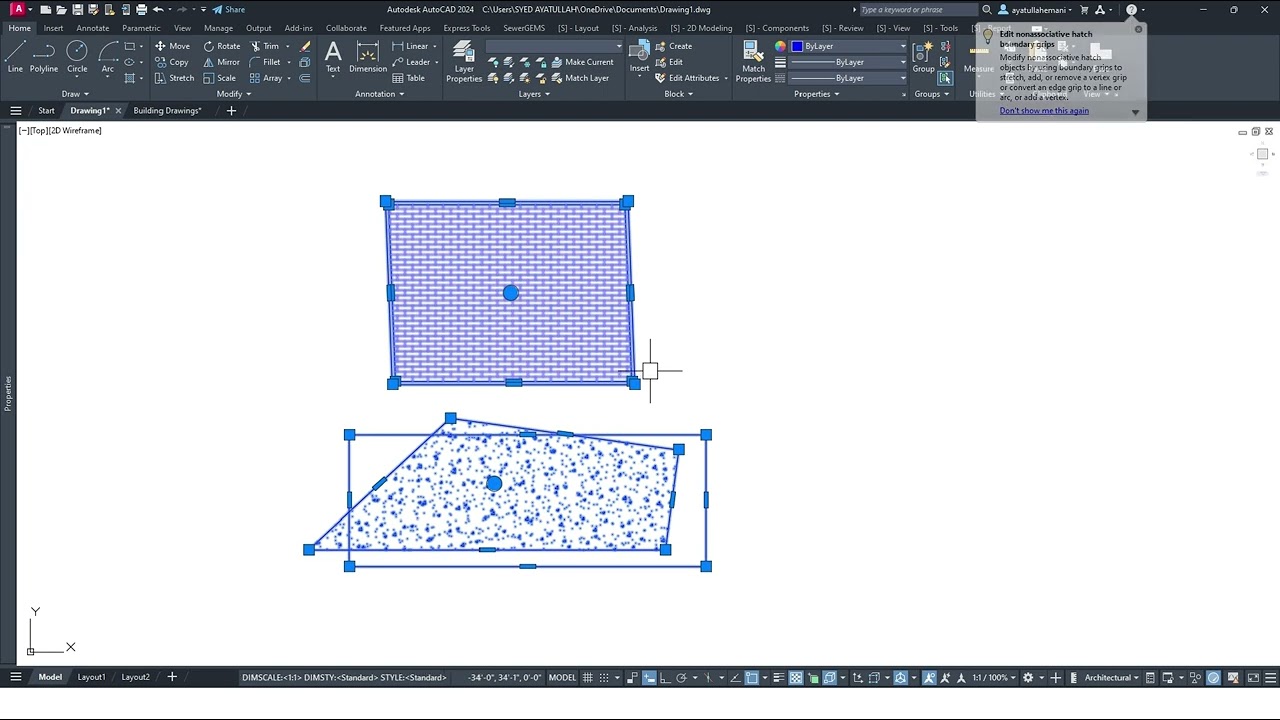Toggle polar tracking
The image size is (1280, 720).
tap(681, 677)
